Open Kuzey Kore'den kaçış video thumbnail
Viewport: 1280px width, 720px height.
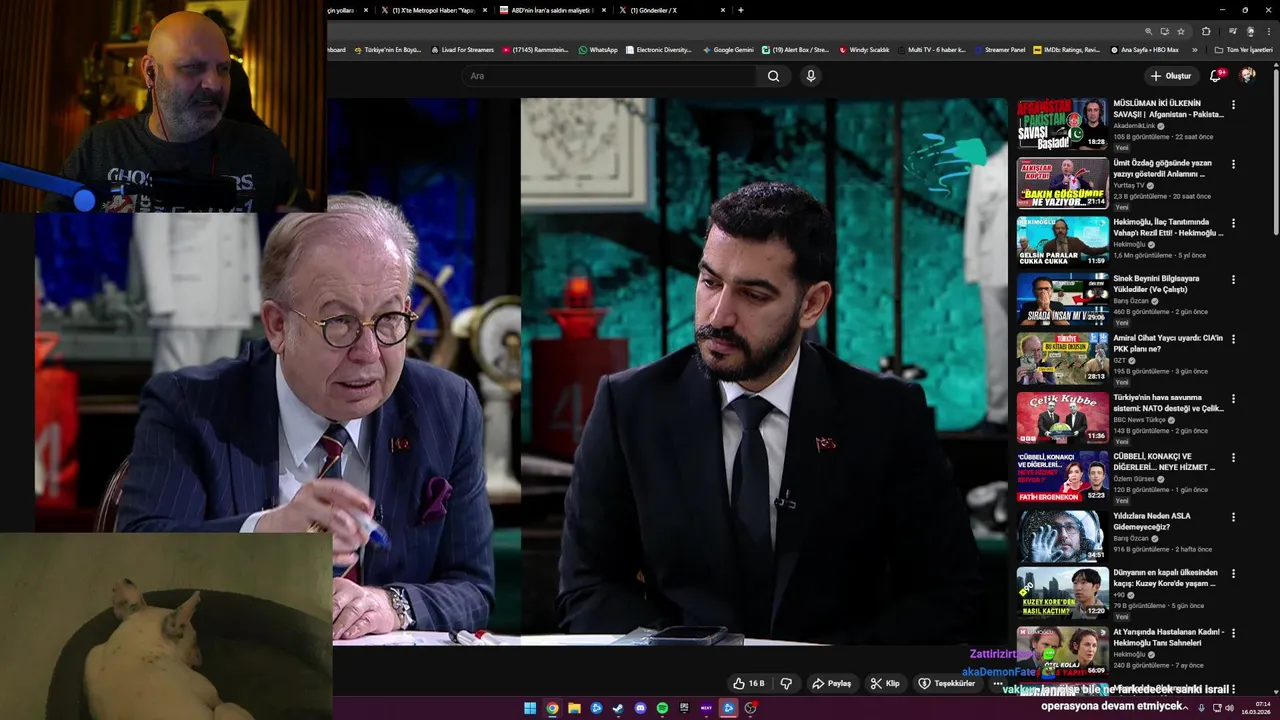point(1062,594)
